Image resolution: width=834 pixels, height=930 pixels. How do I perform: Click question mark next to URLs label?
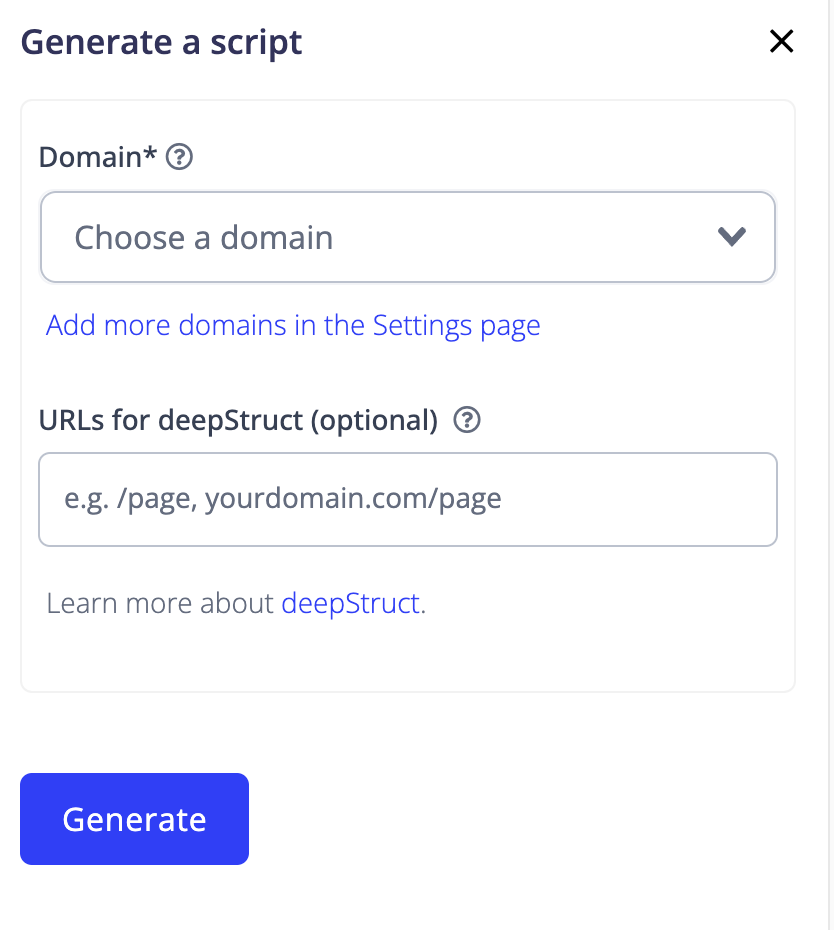tap(467, 420)
